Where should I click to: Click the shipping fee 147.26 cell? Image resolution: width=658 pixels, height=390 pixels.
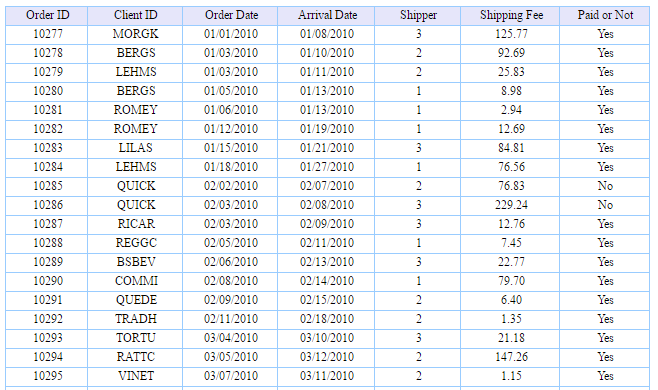click(x=511, y=357)
